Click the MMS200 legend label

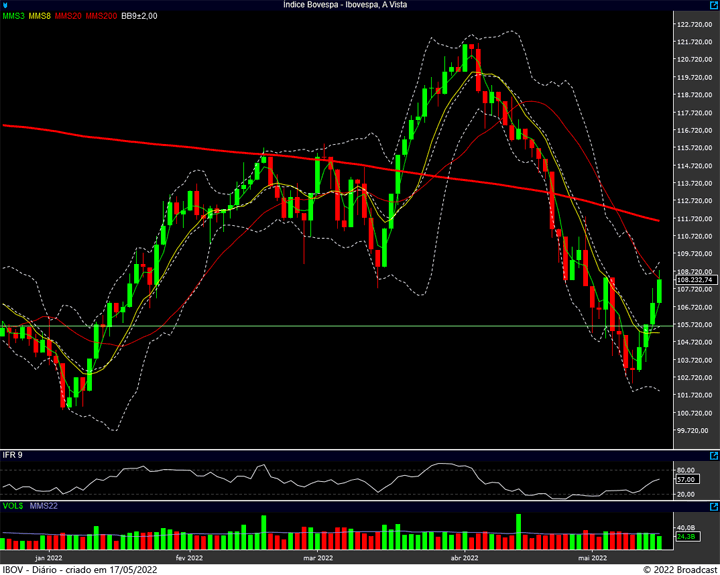click(x=101, y=16)
